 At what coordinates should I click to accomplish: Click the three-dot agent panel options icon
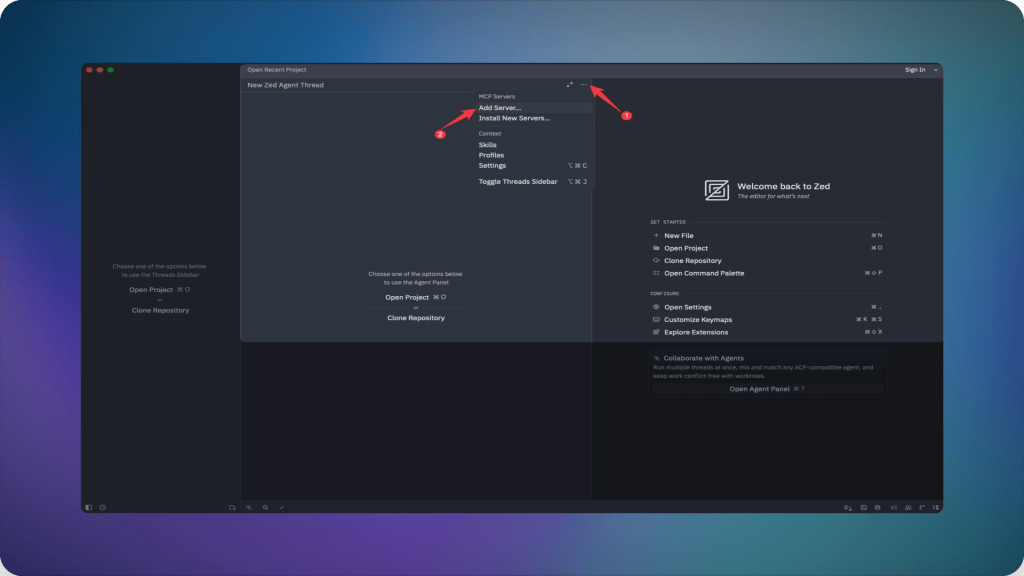pos(583,85)
